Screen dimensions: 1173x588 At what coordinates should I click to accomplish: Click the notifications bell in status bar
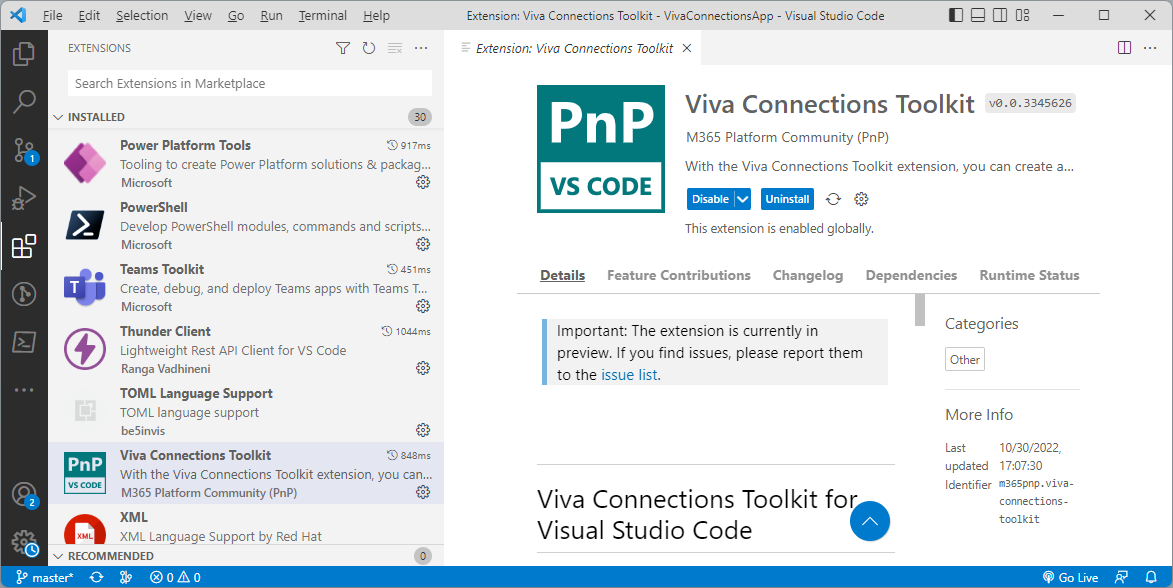click(1151, 577)
